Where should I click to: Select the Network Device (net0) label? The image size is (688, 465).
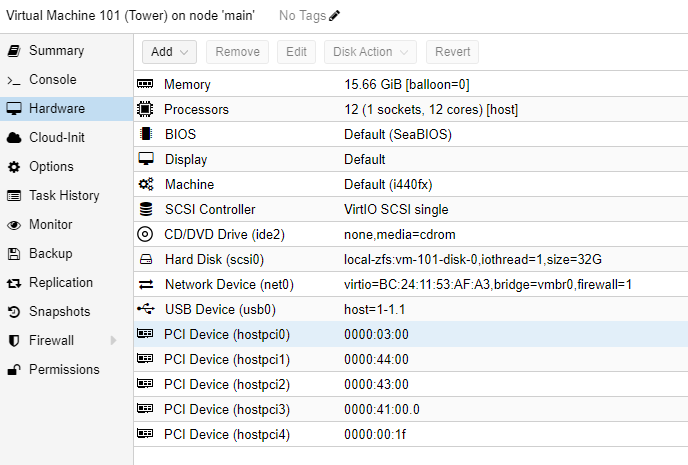pyautogui.click(x=229, y=285)
